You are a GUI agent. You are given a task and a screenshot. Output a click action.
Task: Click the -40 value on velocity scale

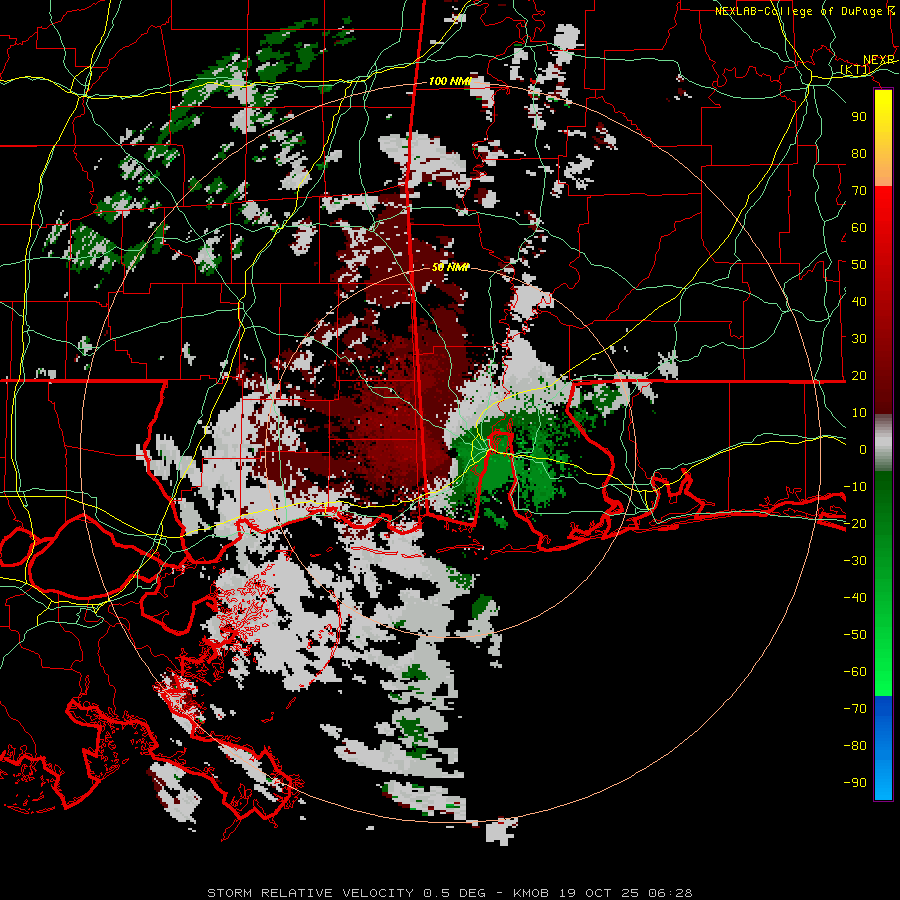point(855,598)
